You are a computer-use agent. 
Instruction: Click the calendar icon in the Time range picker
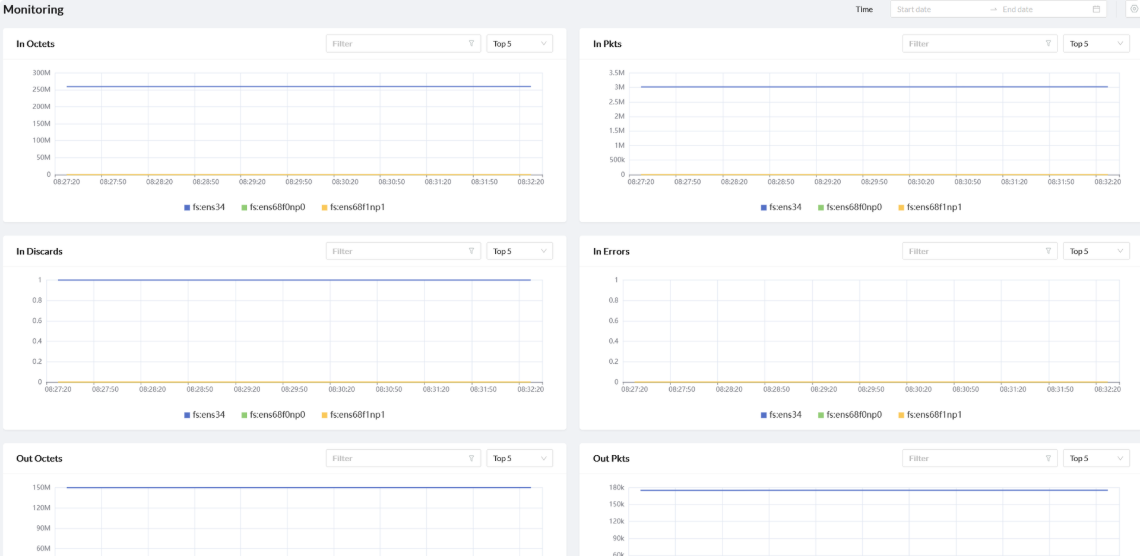1096,9
